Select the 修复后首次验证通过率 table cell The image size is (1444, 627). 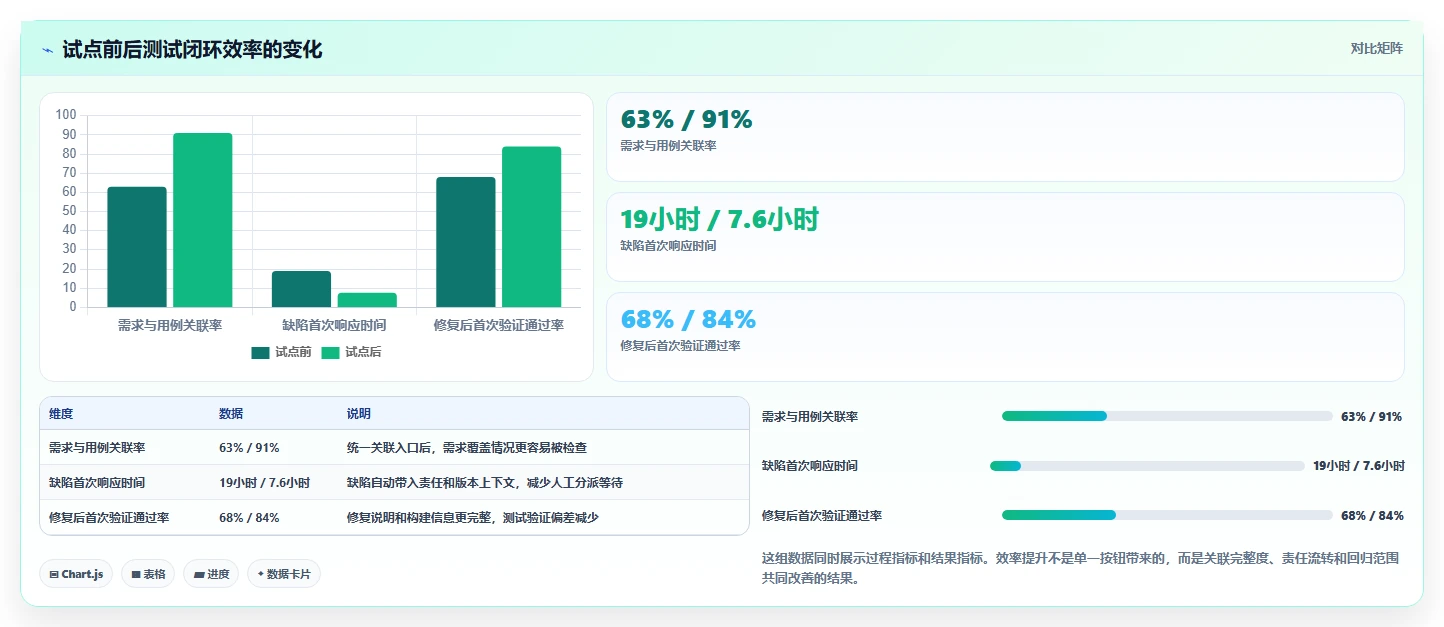124,517
